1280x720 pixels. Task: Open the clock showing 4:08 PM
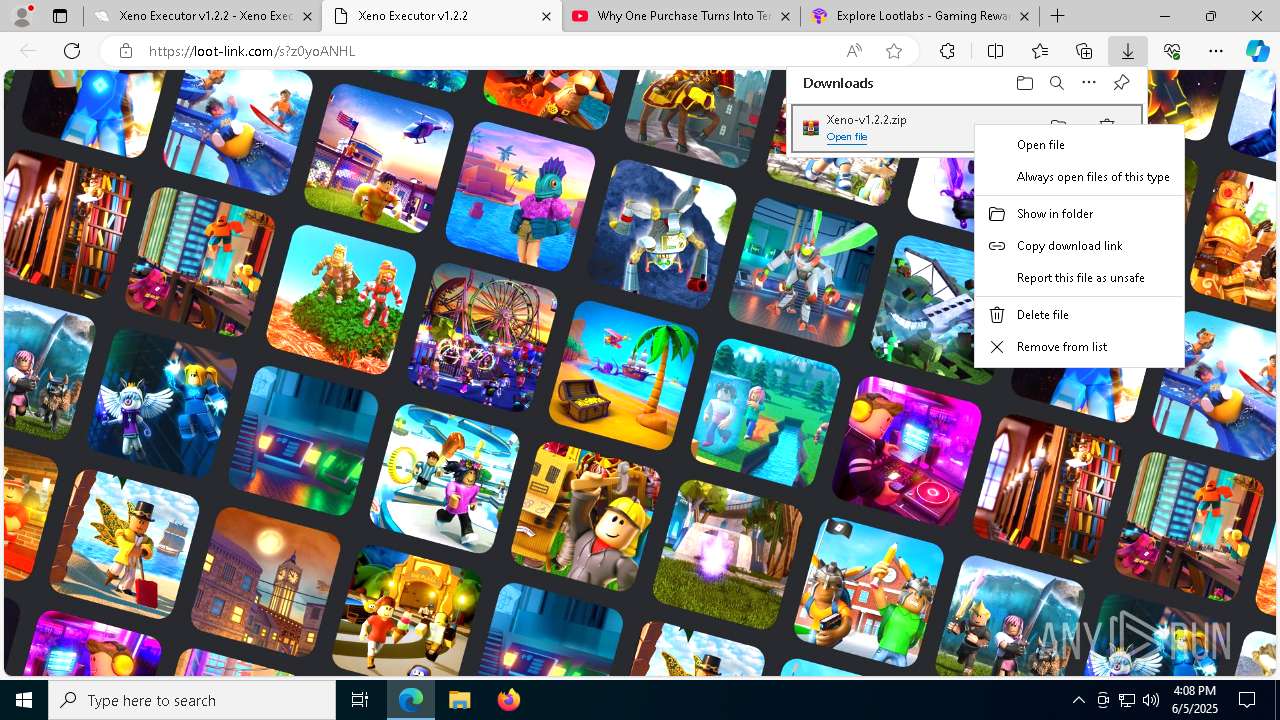point(1194,700)
